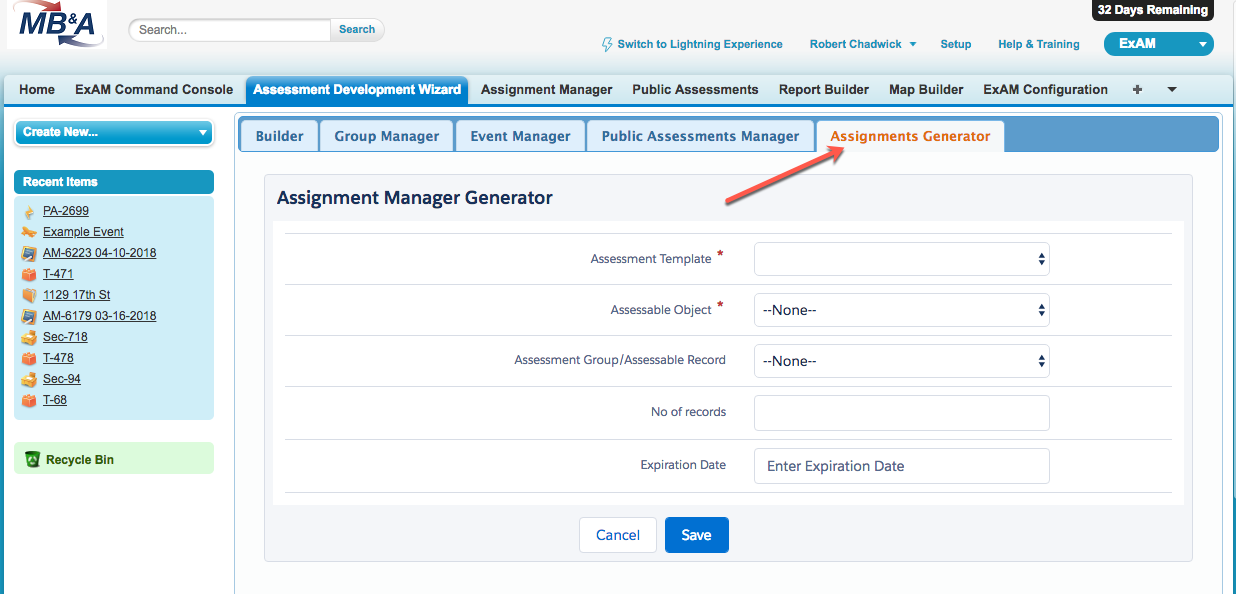The image size is (1236, 594).
Task: Open the 1129 17th St recent item
Action: 76,295
